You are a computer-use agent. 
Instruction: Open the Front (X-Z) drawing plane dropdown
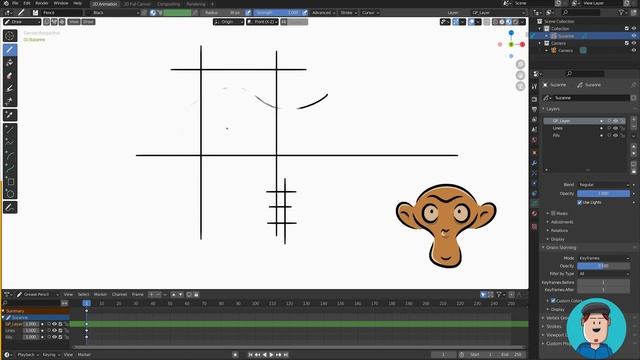tap(262, 22)
